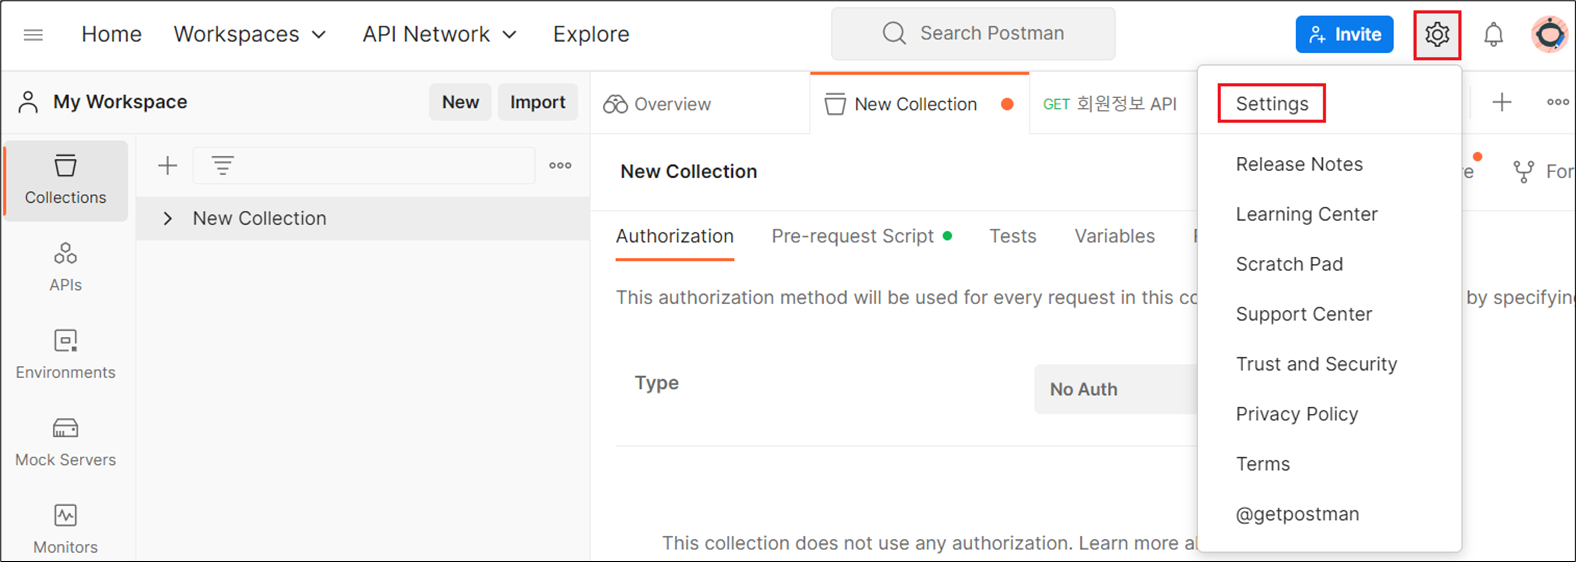1576x562 pixels.
Task: Choose Release Notes from the menu
Action: coord(1299,164)
